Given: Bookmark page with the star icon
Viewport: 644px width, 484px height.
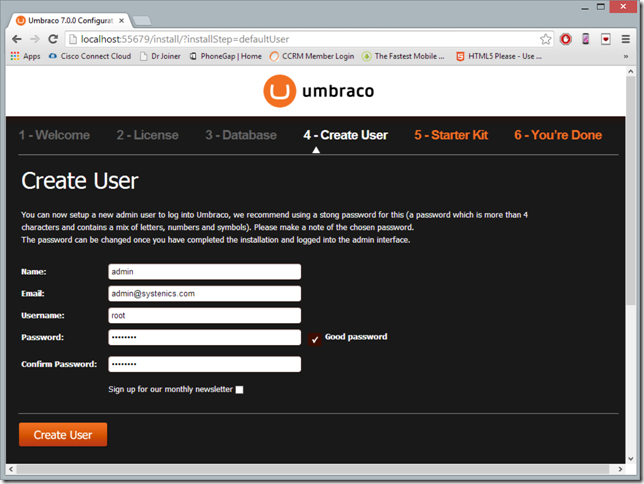Looking at the screenshot, I should 545,39.
